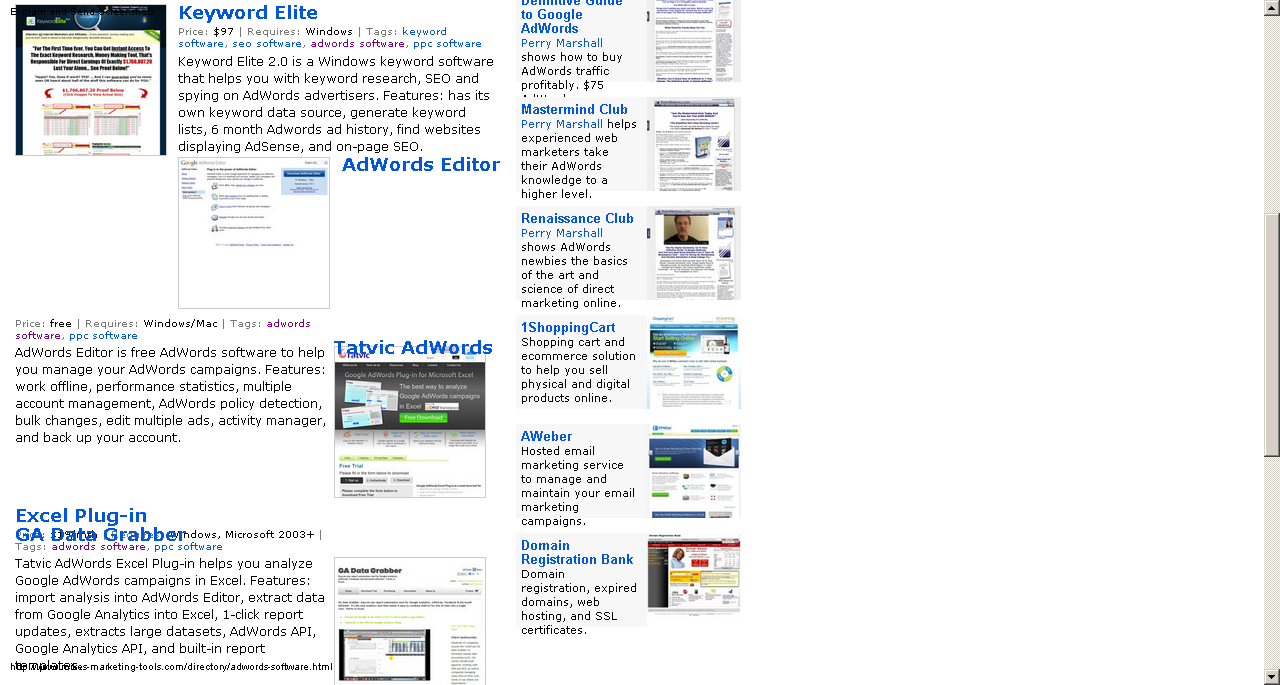Open the Keyword Elite heading link

(x=248, y=13)
